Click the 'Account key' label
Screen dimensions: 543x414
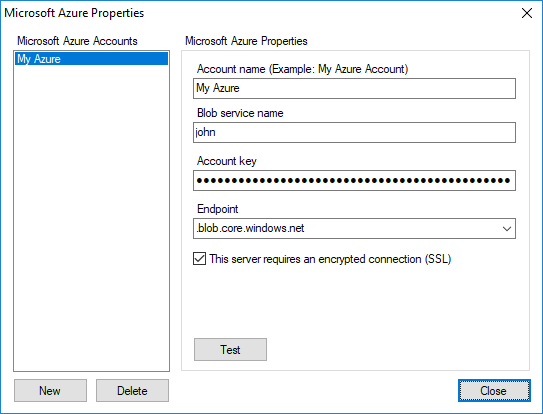tap(226, 161)
